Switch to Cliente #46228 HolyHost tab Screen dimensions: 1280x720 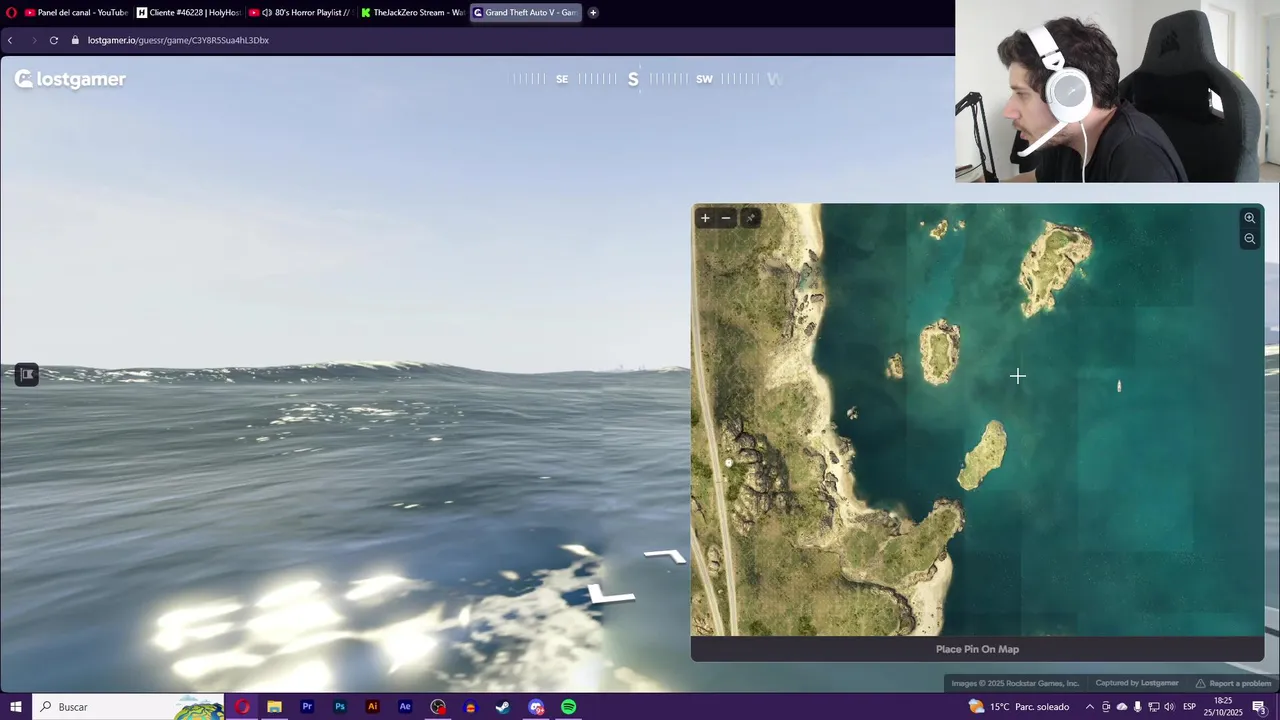click(x=188, y=13)
